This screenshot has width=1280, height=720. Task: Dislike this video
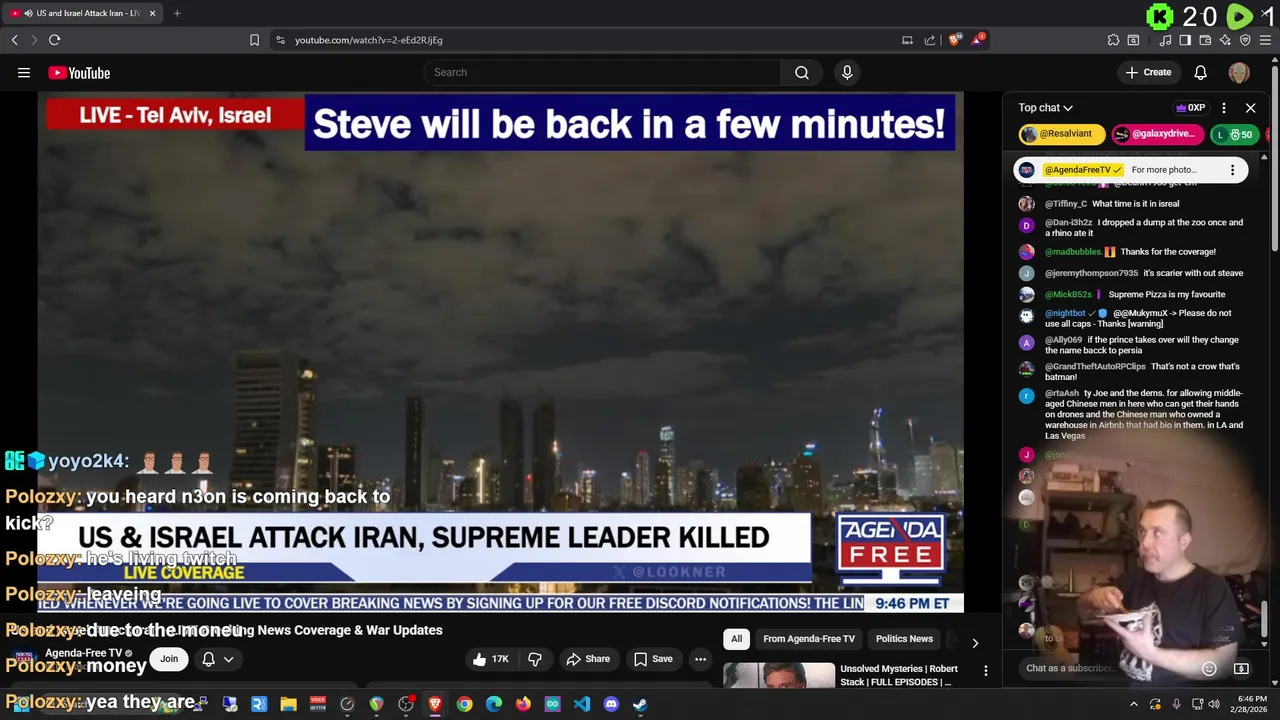[535, 659]
